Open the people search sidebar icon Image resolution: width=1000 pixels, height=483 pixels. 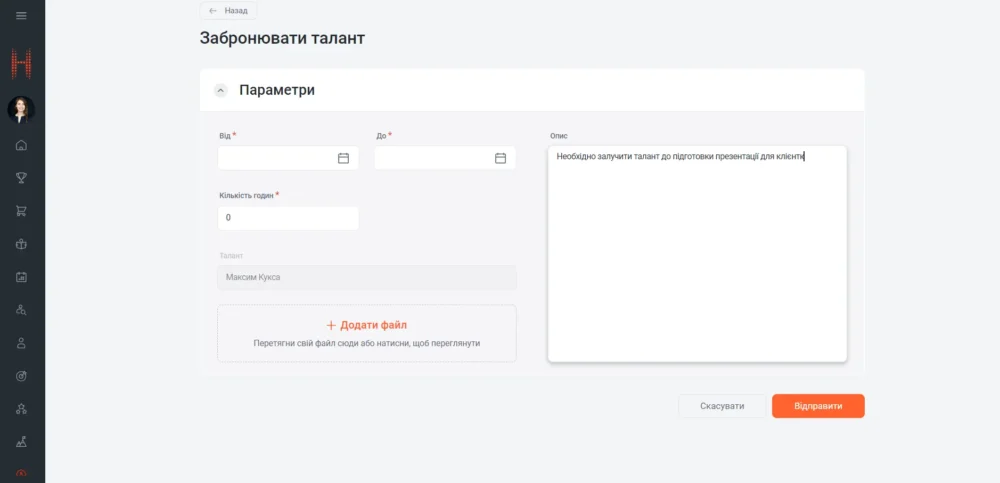click(22, 310)
